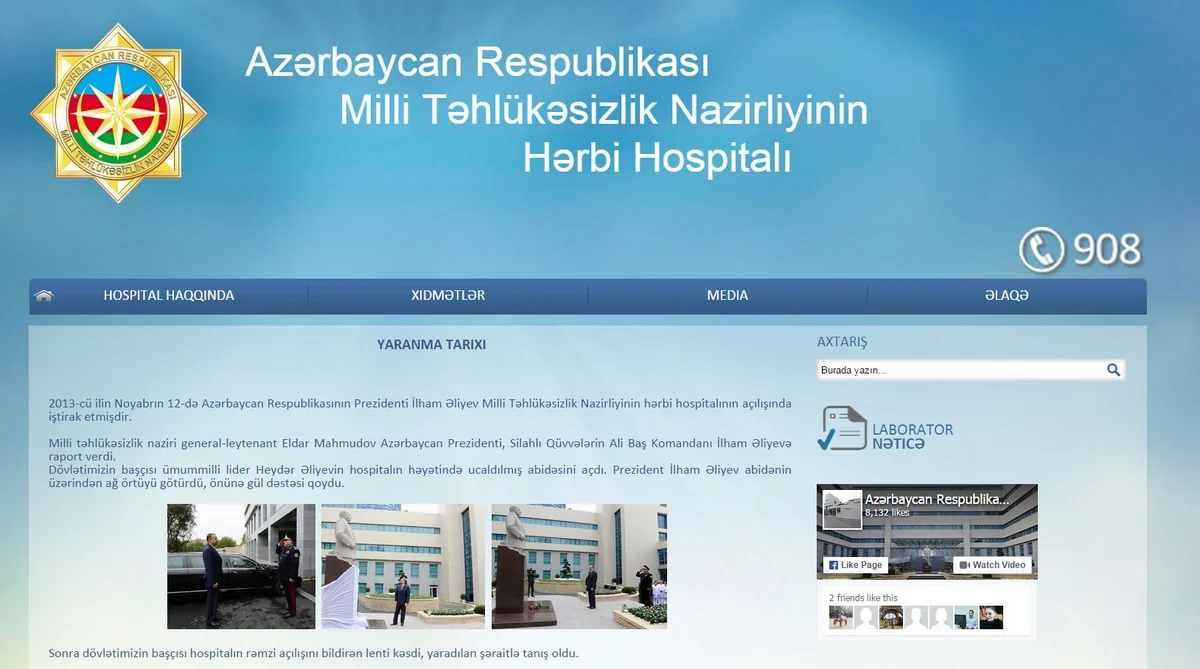Click the '8,132 likes' text
Image resolution: width=1200 pixels, height=669 pixels.
click(887, 512)
